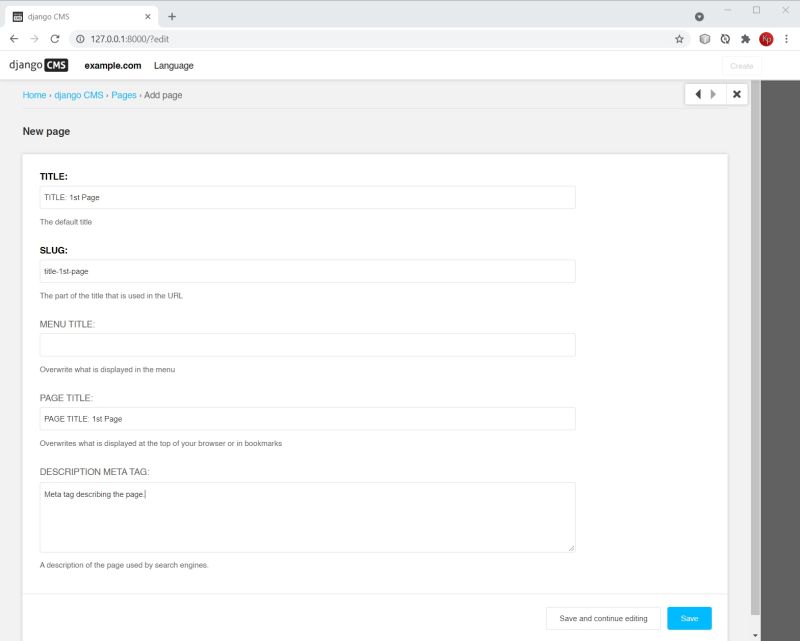Open the browser extensions puzzle icon
Image resolution: width=800 pixels, height=641 pixels.
click(744, 38)
